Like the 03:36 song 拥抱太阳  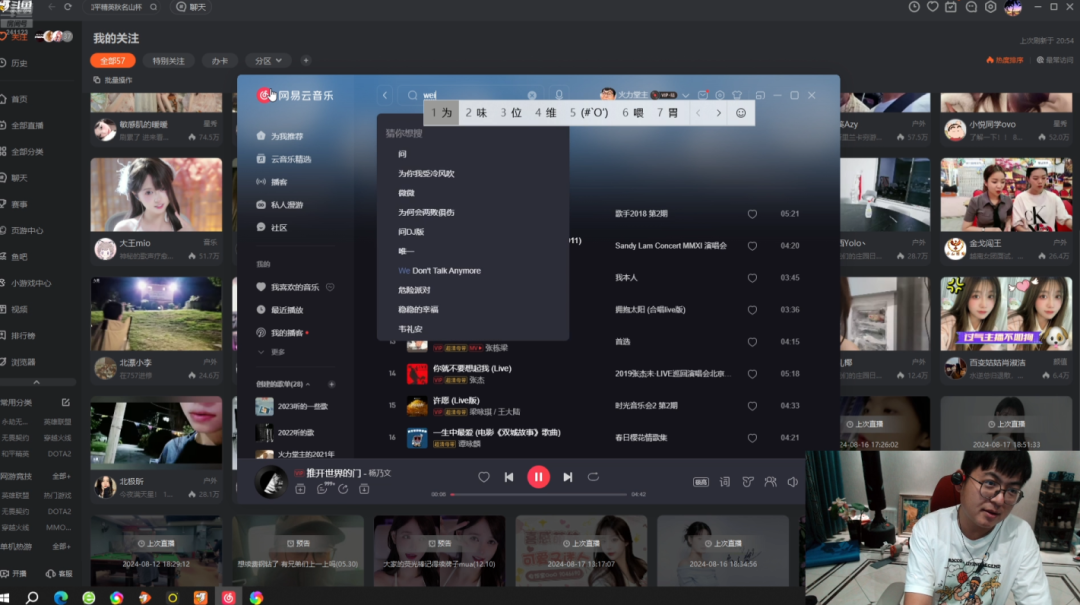[752, 310]
